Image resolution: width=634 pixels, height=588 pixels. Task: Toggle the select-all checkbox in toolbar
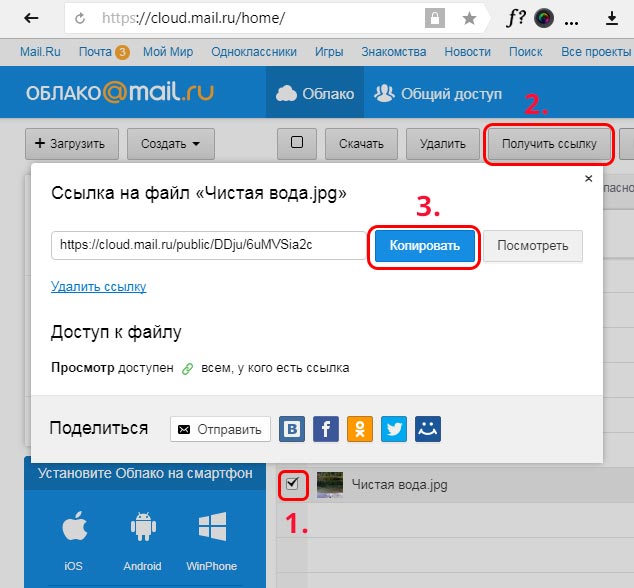(297, 142)
